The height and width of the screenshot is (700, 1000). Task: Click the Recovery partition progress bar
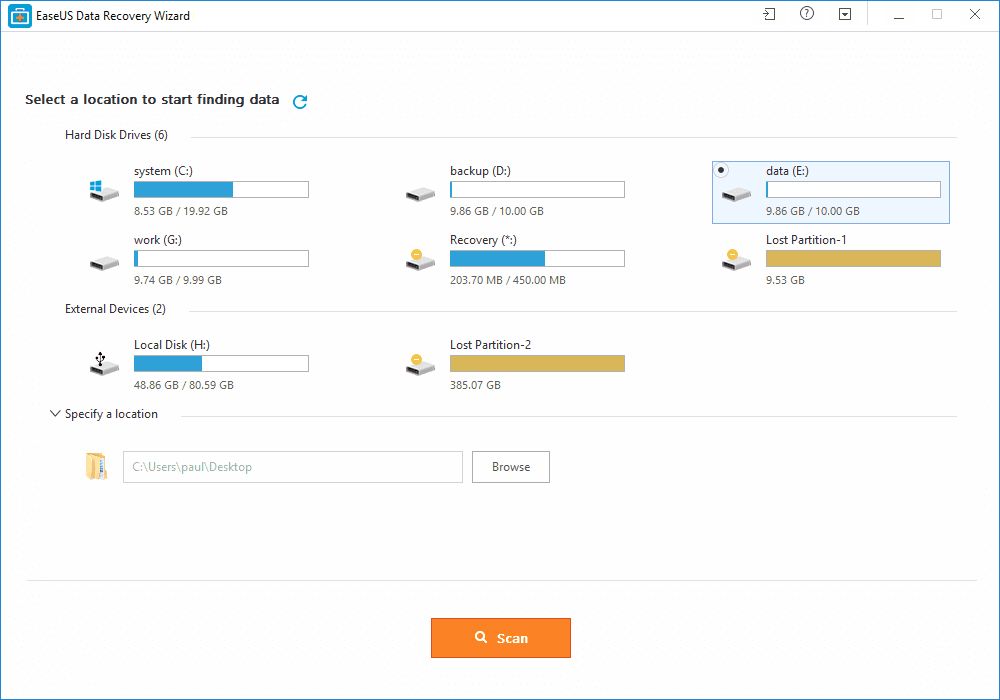coord(537,258)
